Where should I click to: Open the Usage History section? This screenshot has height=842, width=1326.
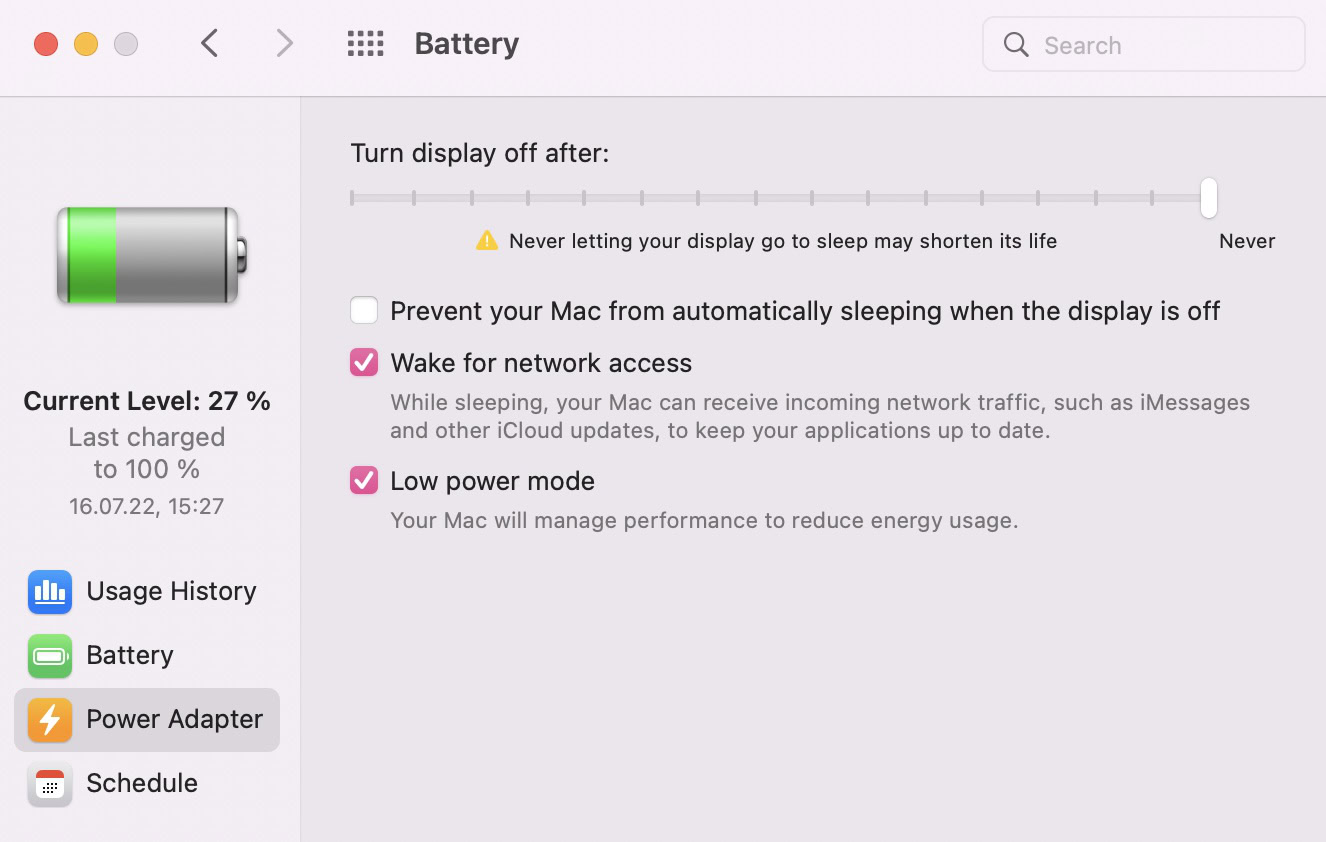click(x=171, y=592)
